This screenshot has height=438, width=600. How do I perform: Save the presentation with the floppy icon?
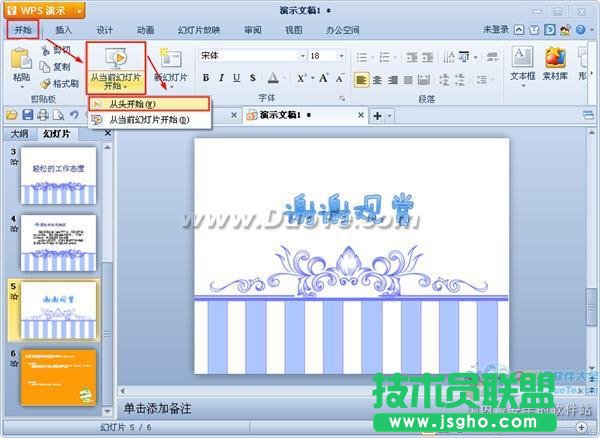pyautogui.click(x=28, y=114)
